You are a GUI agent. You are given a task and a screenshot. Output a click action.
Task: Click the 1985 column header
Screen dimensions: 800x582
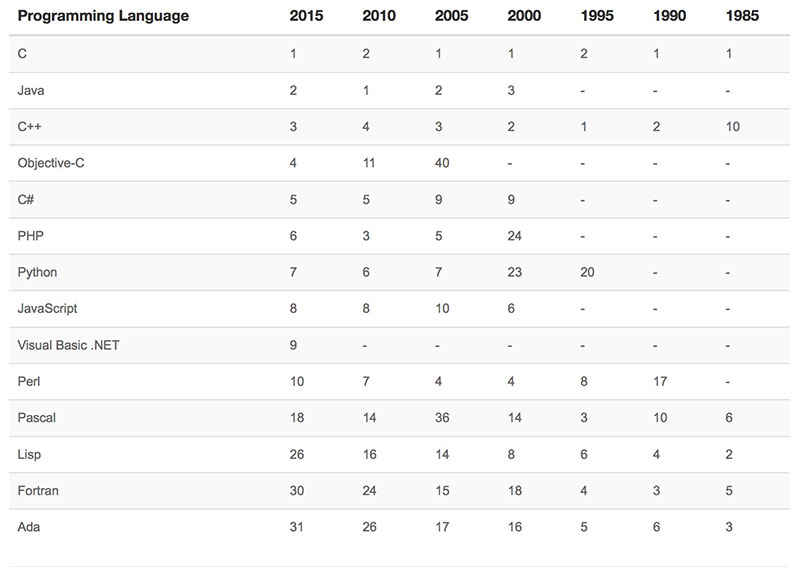pyautogui.click(x=743, y=16)
